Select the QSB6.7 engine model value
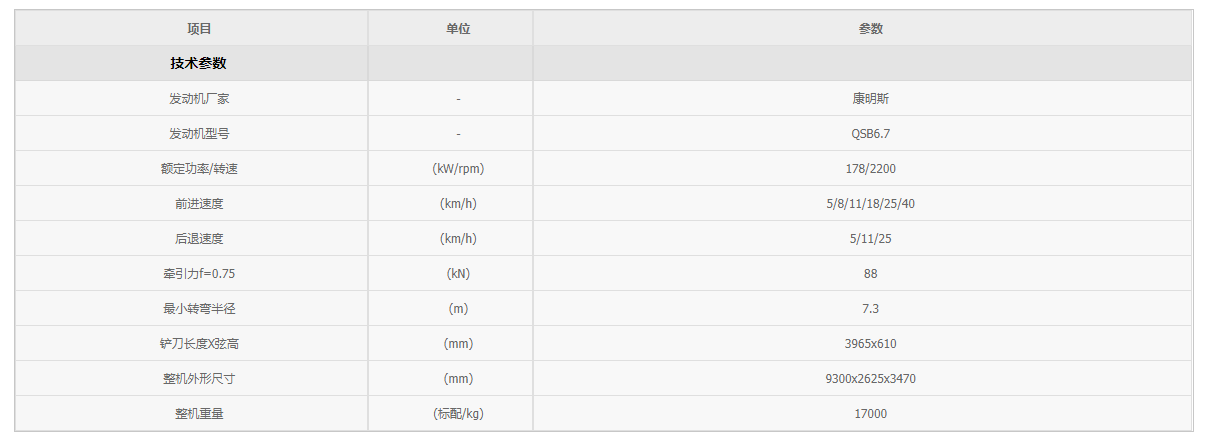1212x446 pixels. coord(870,134)
